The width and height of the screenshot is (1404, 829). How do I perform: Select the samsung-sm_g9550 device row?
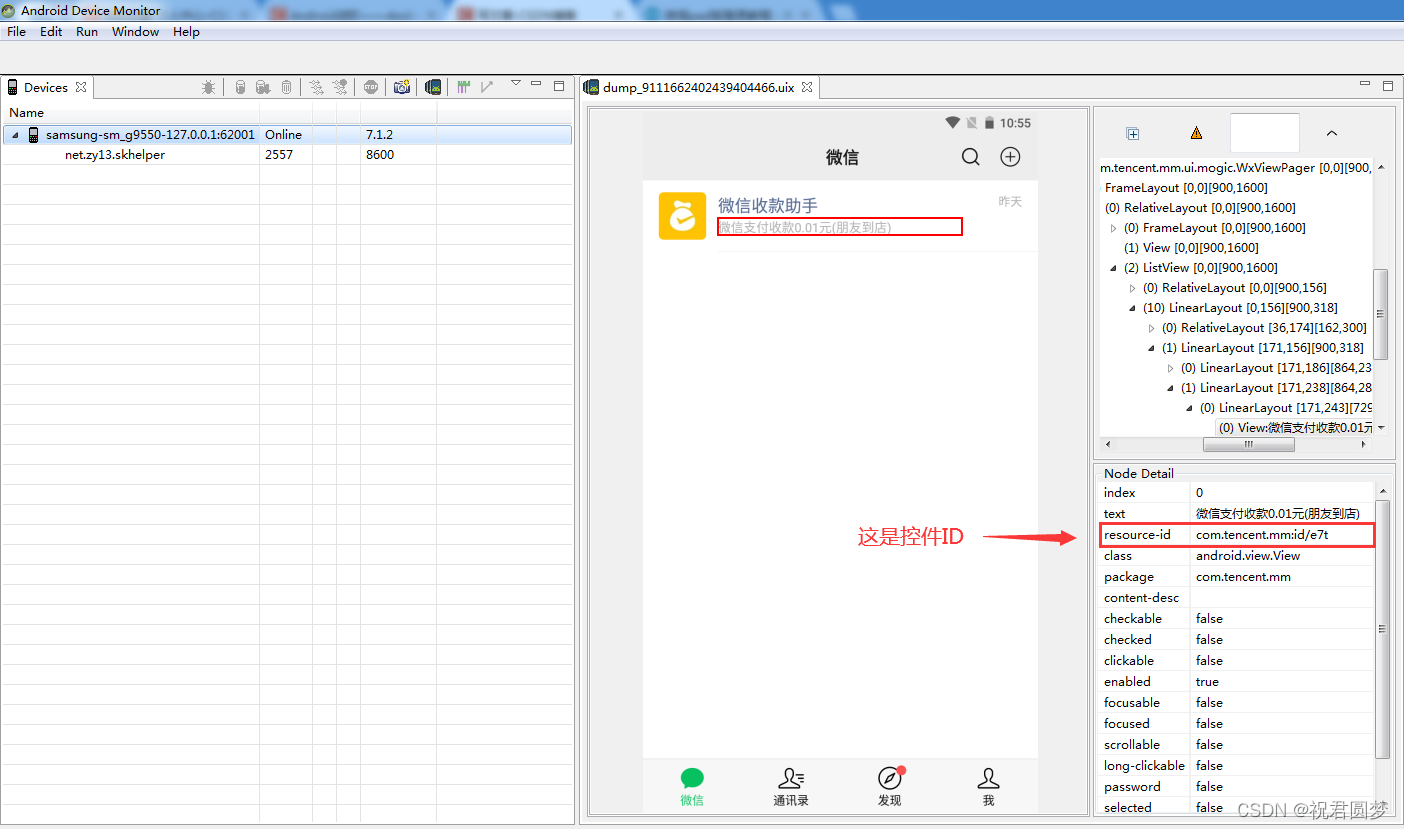coord(287,134)
